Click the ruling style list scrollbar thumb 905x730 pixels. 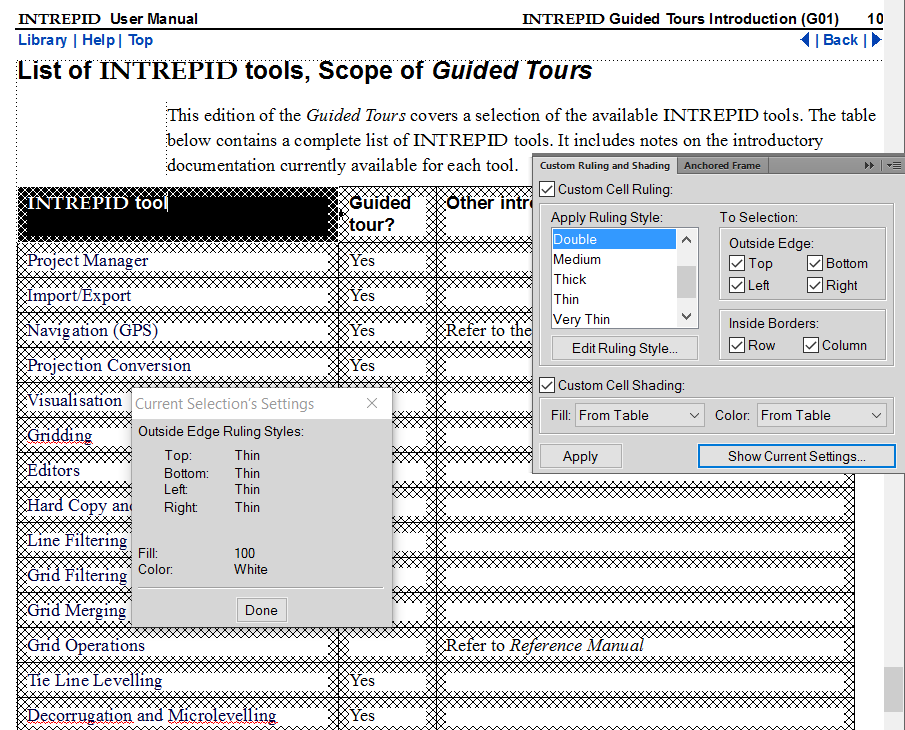(x=686, y=282)
